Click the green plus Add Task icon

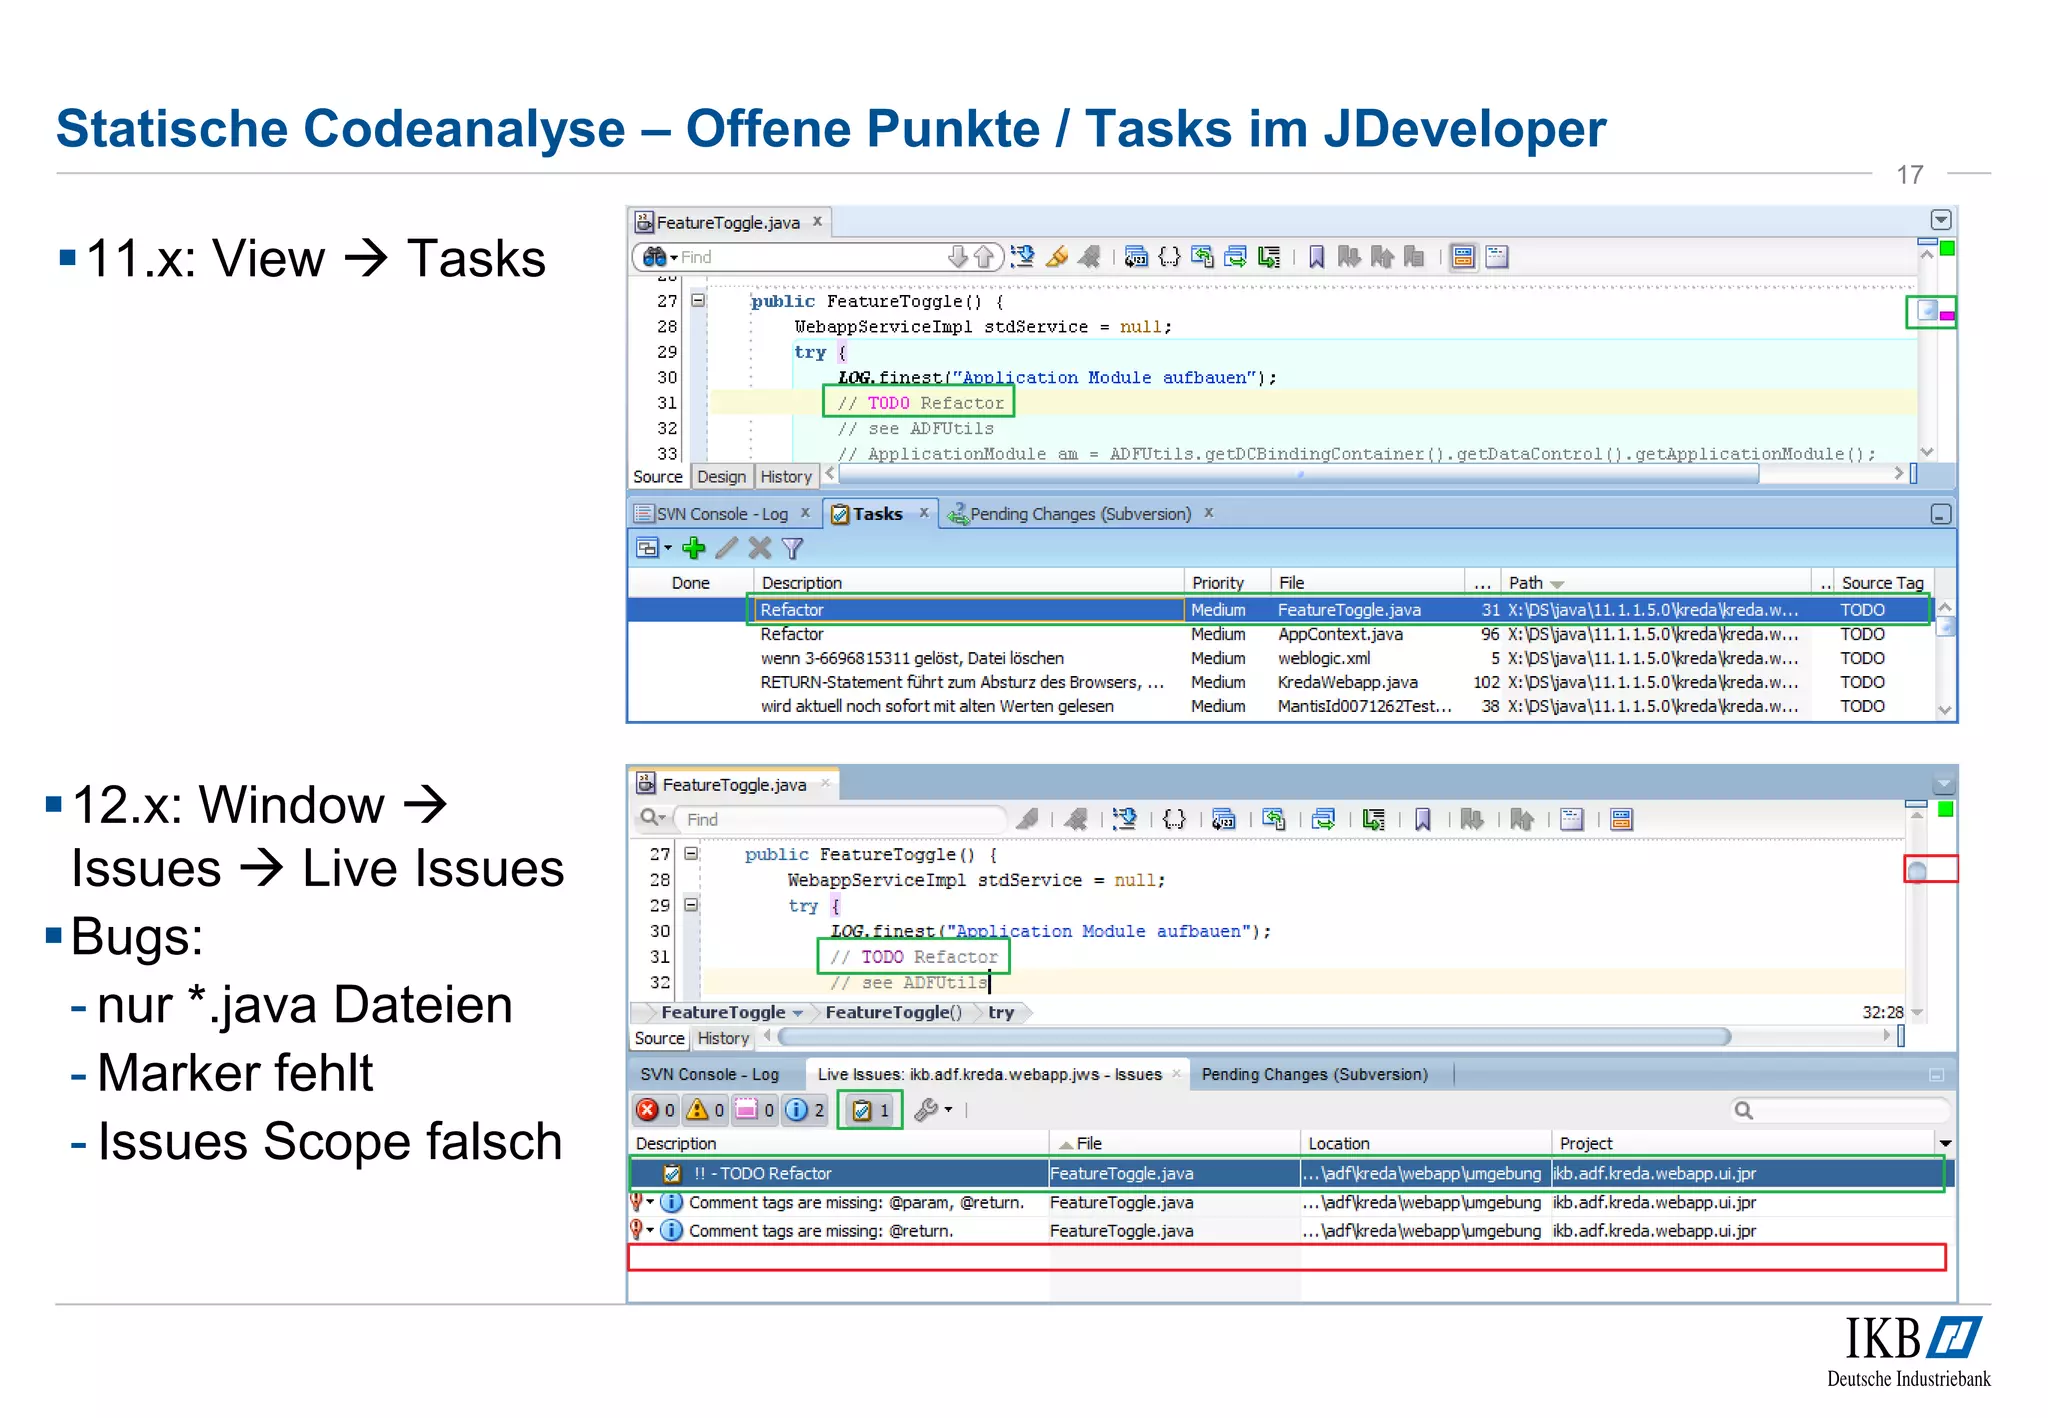(693, 548)
